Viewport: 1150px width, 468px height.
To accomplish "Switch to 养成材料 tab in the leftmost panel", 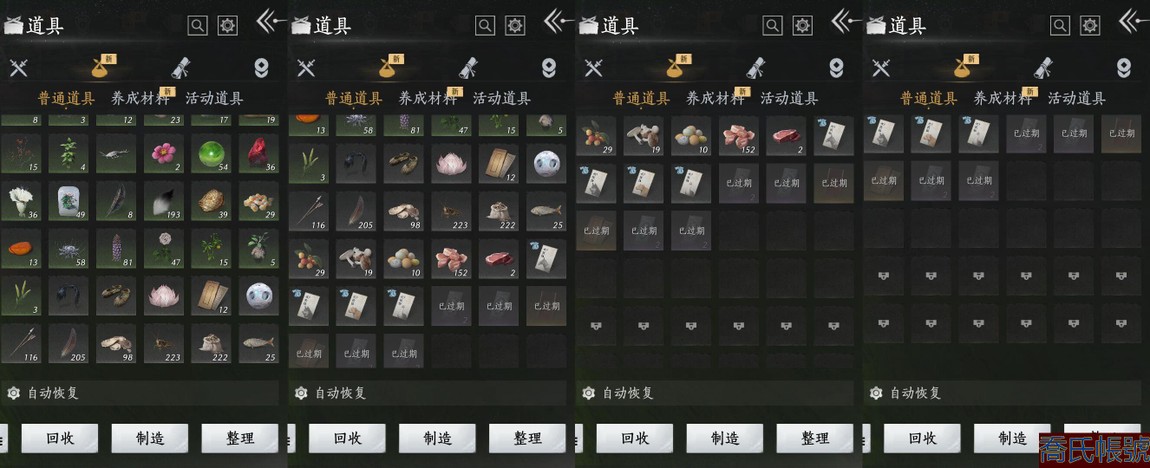I will 139,98.
